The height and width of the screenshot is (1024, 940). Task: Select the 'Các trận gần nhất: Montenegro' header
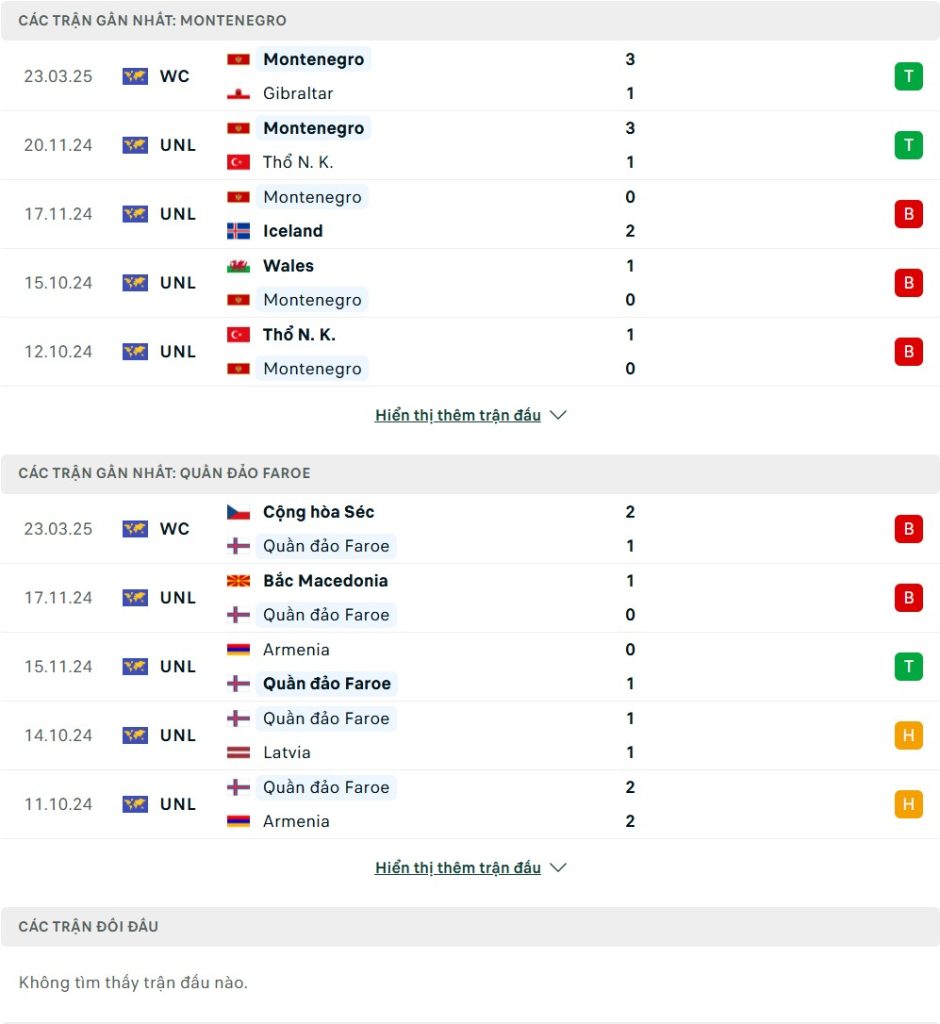[x=470, y=20]
